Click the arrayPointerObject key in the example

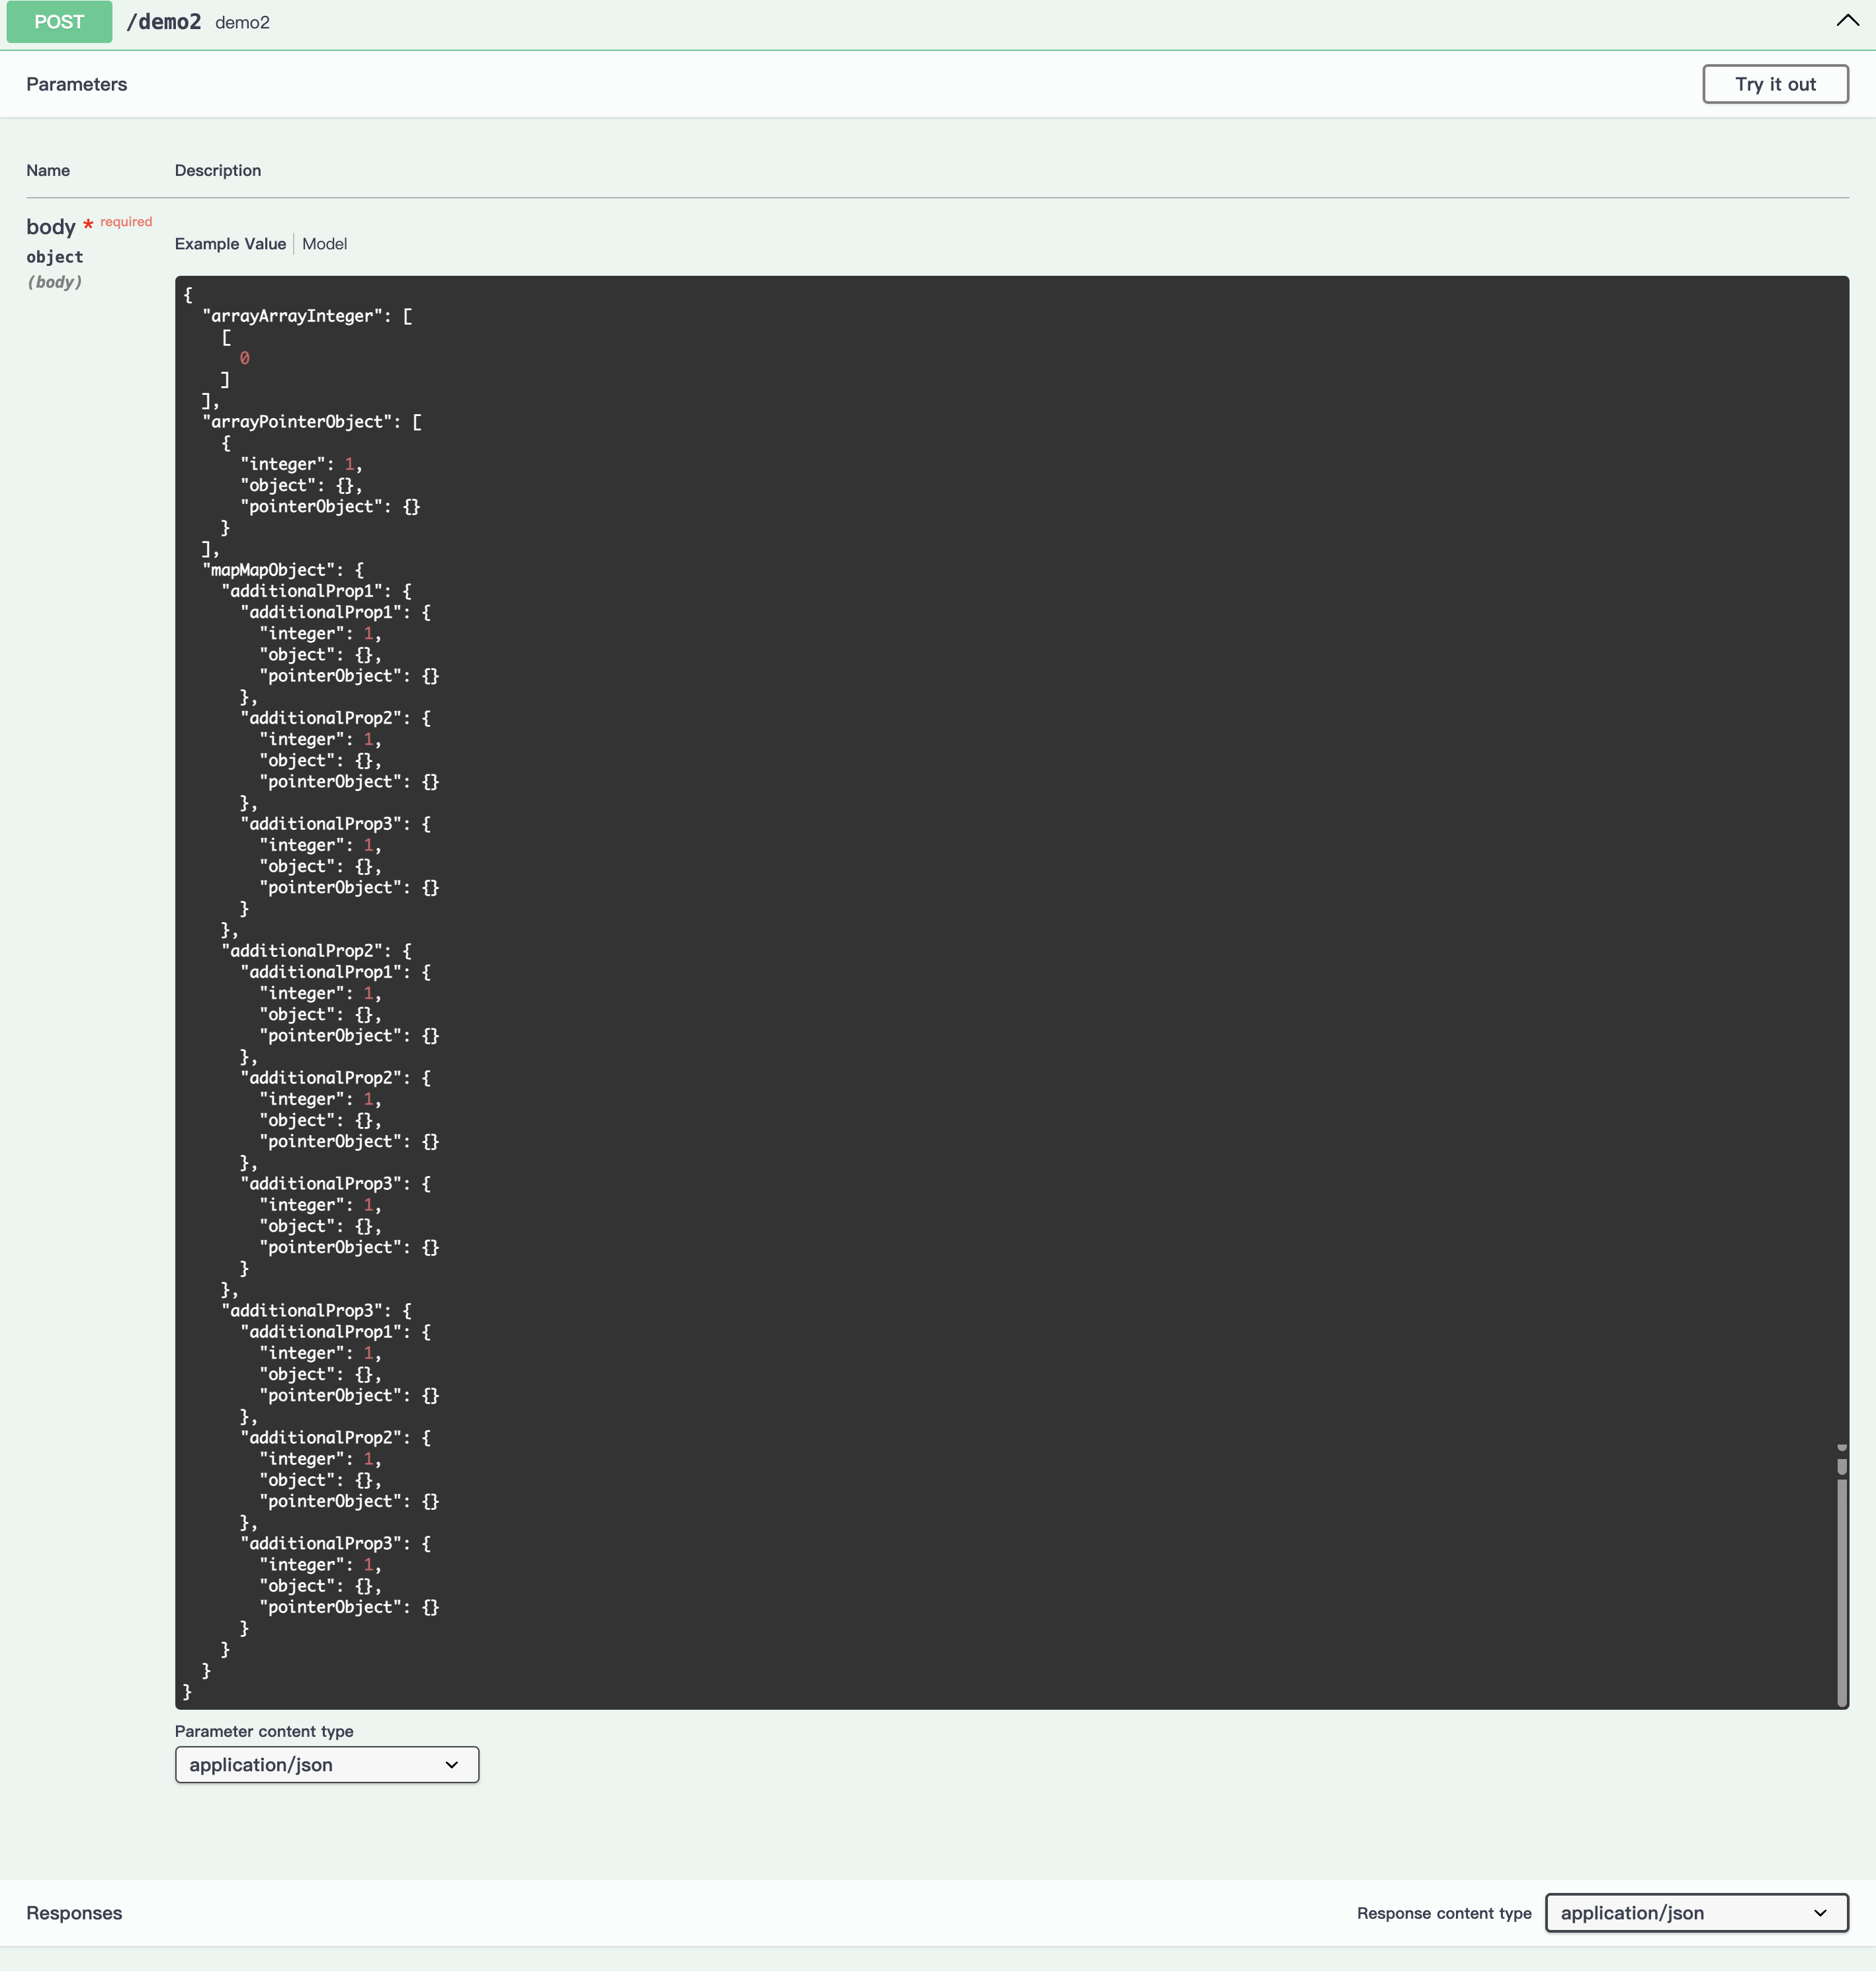[x=298, y=422]
